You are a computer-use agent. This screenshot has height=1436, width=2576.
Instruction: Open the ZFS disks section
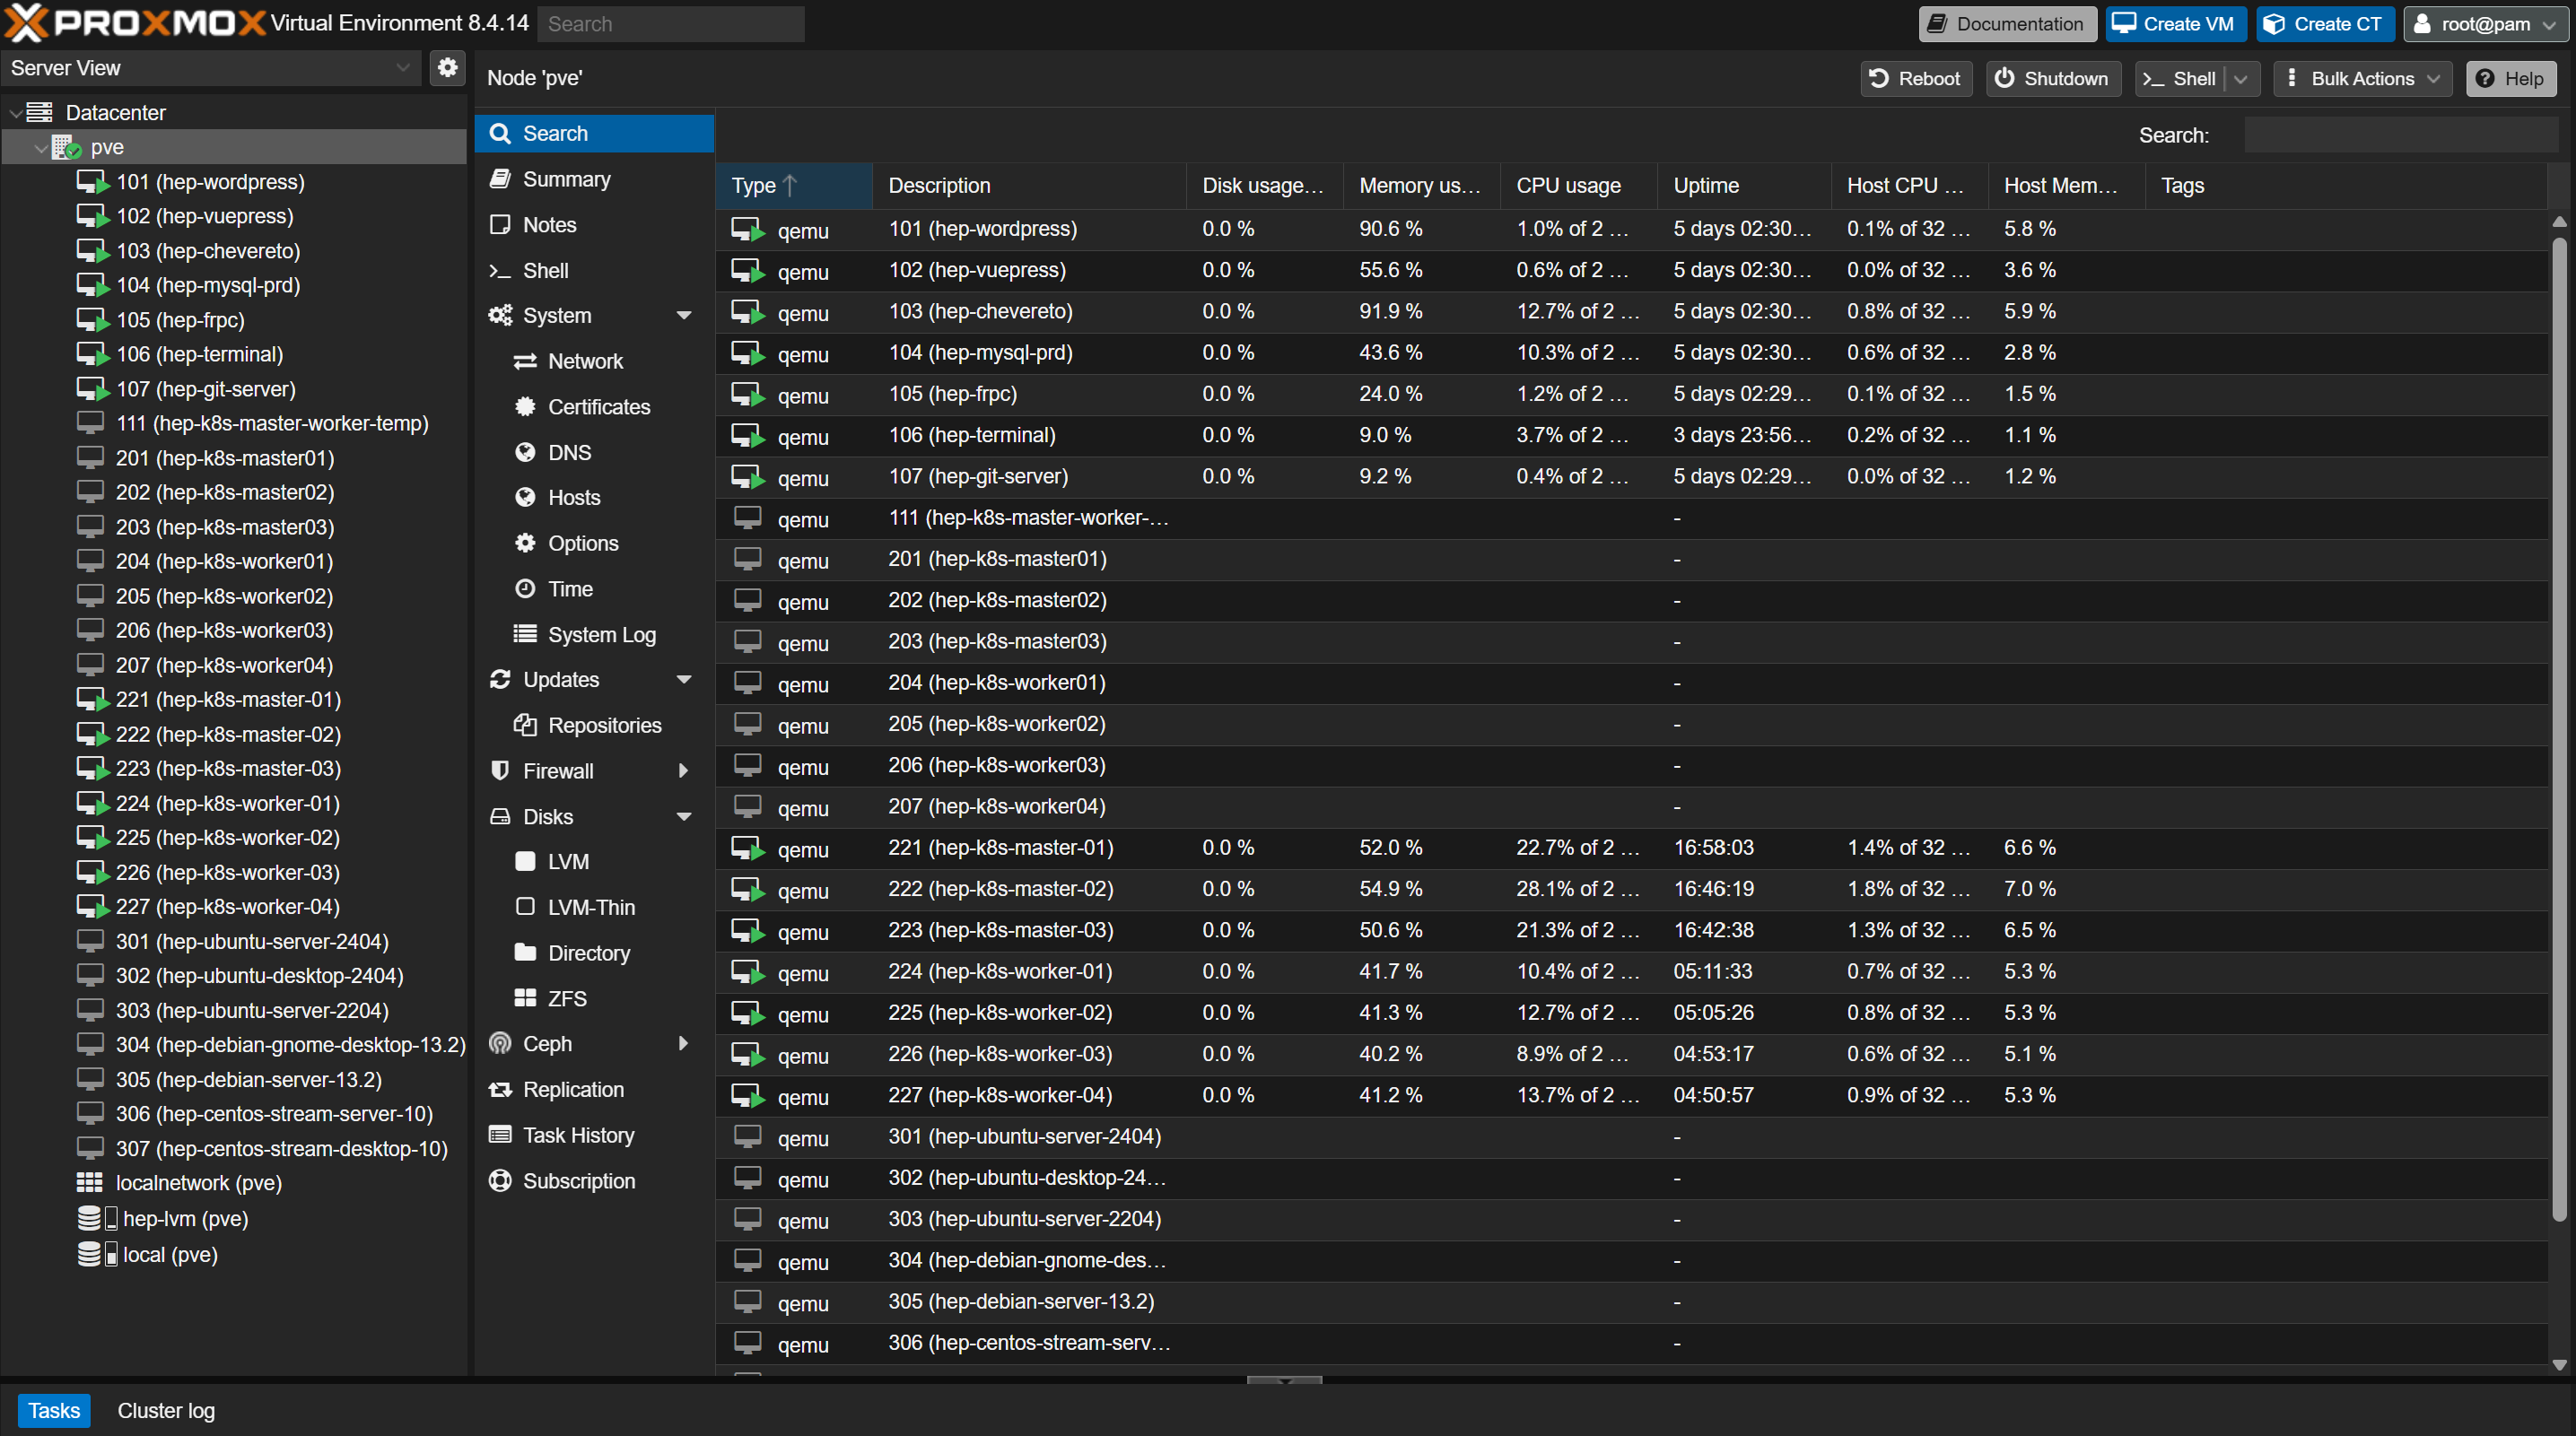click(566, 998)
